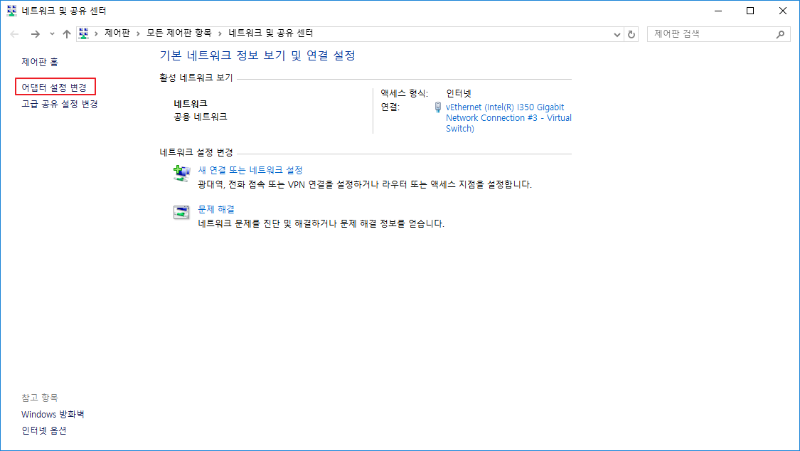Go up one folder level

click(66, 33)
